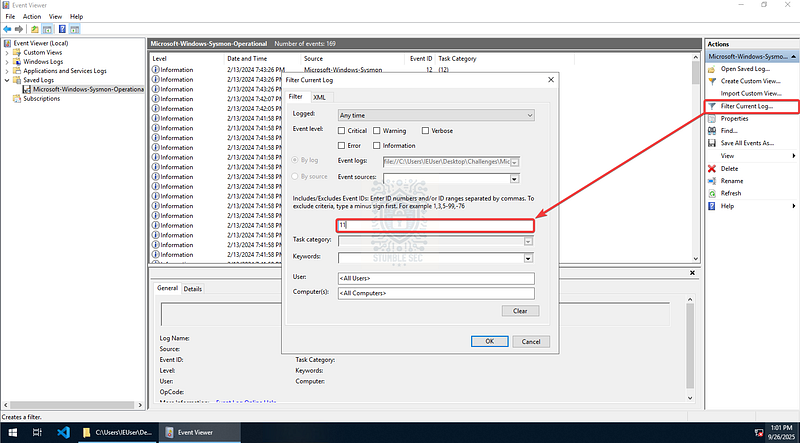
Task: Close the event preview pane with X
Action: 692,273
